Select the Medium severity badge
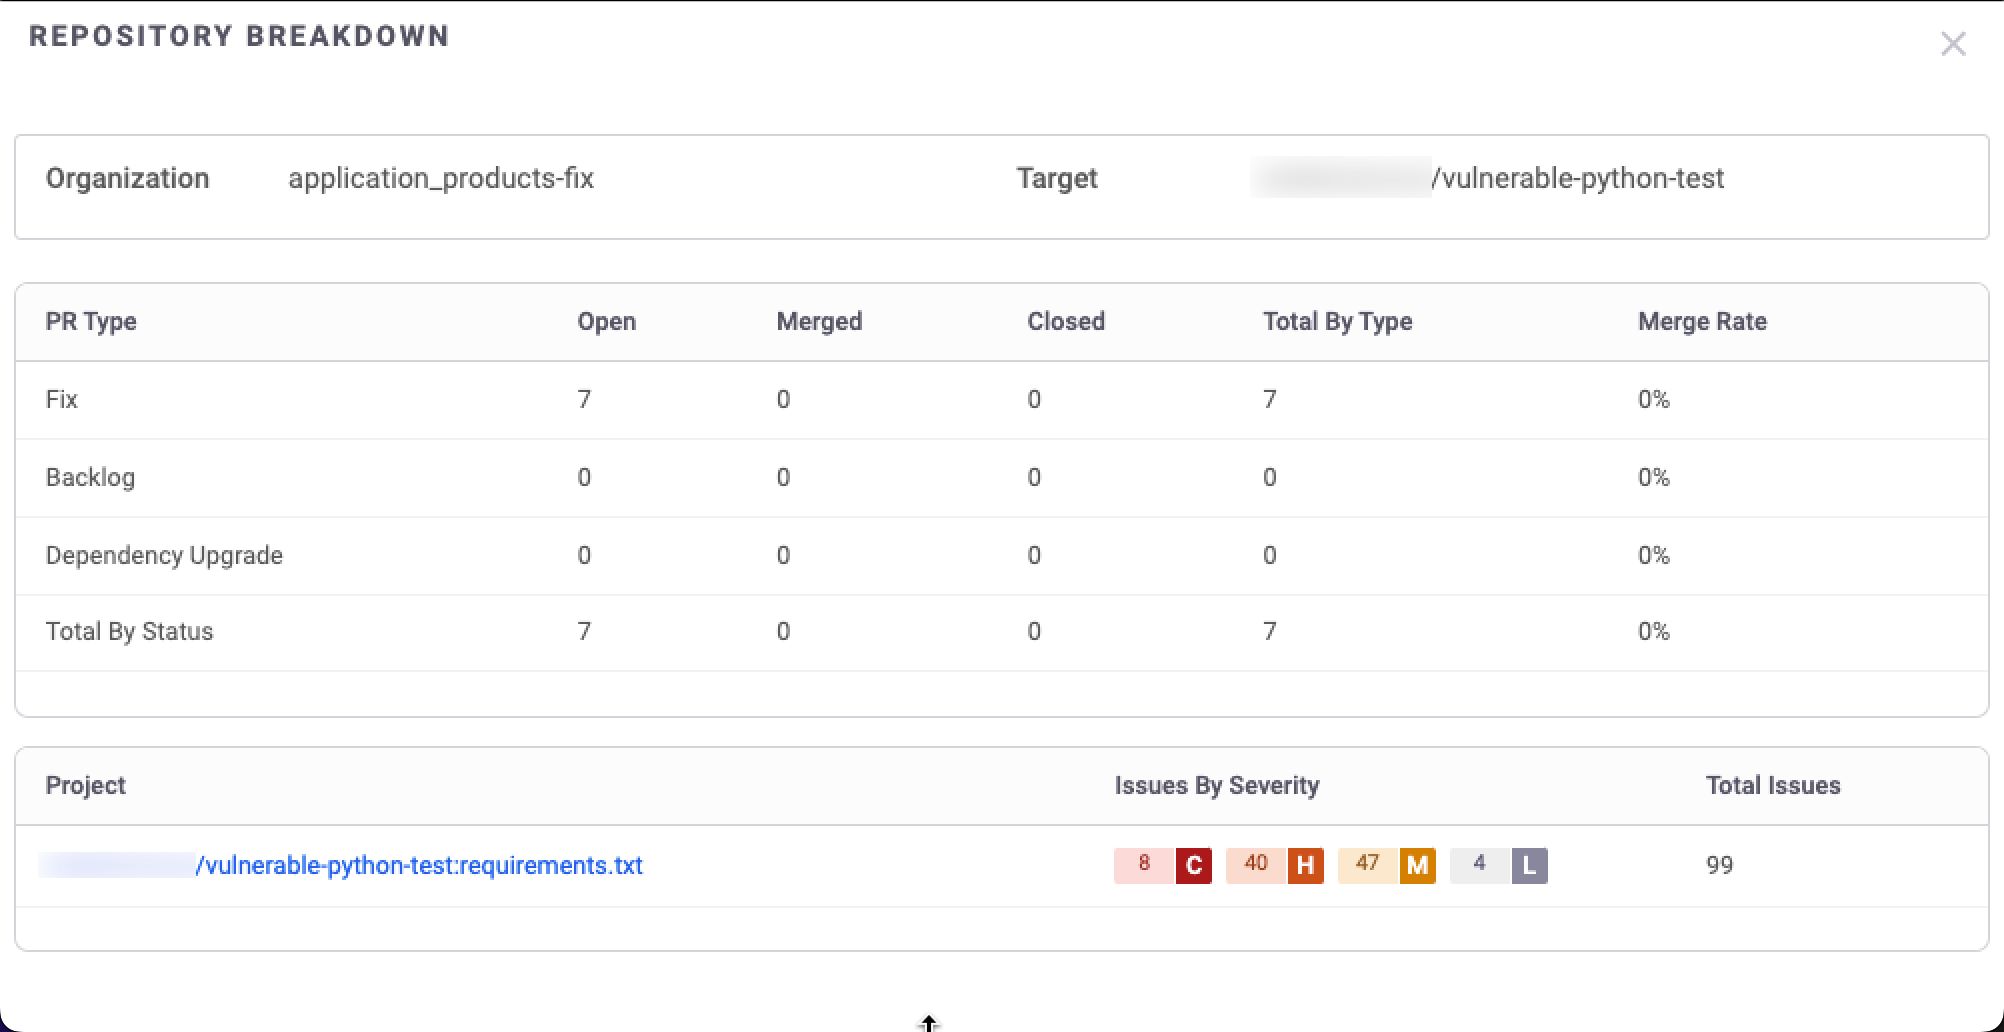 [x=1418, y=865]
